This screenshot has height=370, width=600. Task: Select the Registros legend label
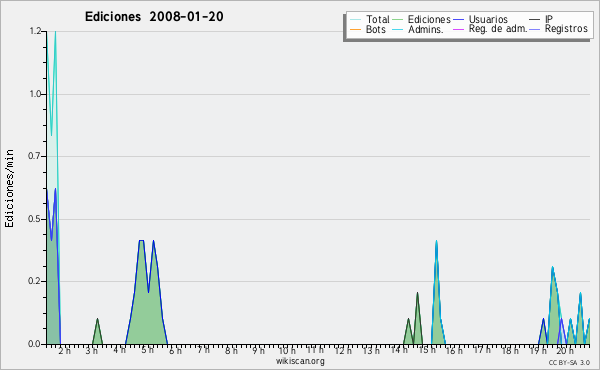pyautogui.click(x=566, y=29)
